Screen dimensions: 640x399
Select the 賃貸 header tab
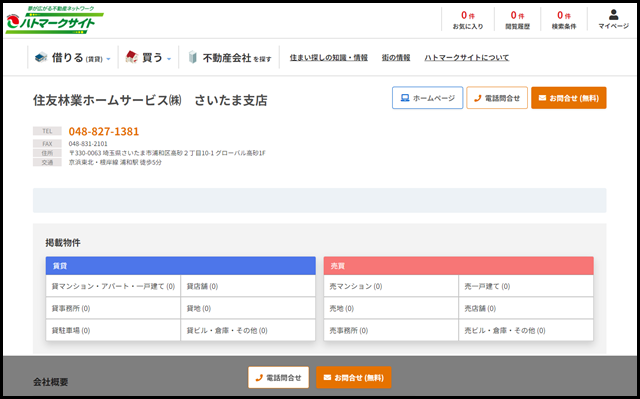(x=180, y=266)
